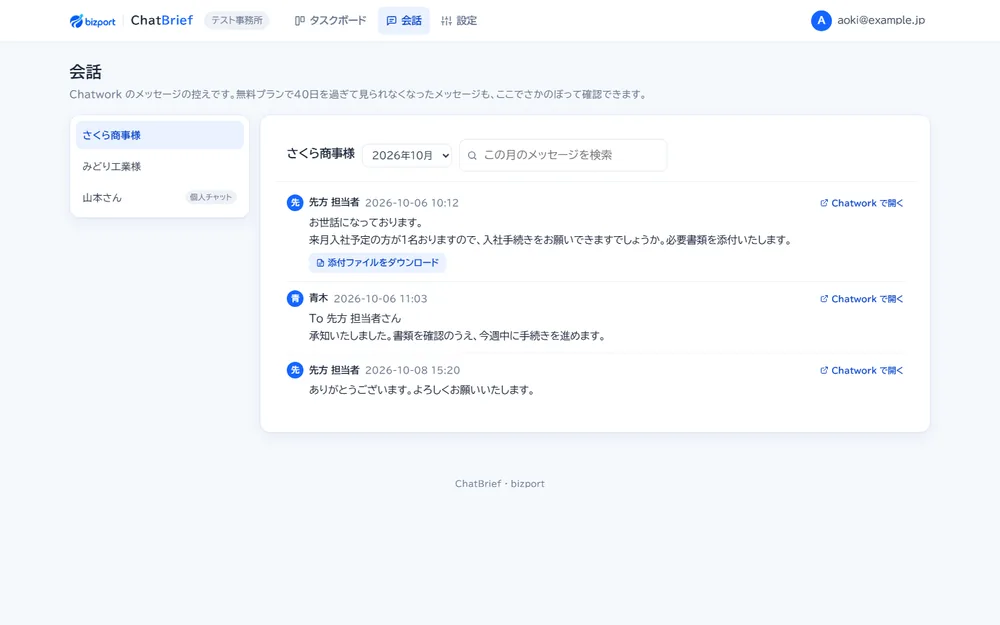Click the ChatBrief · bizport footer text

pos(500,483)
